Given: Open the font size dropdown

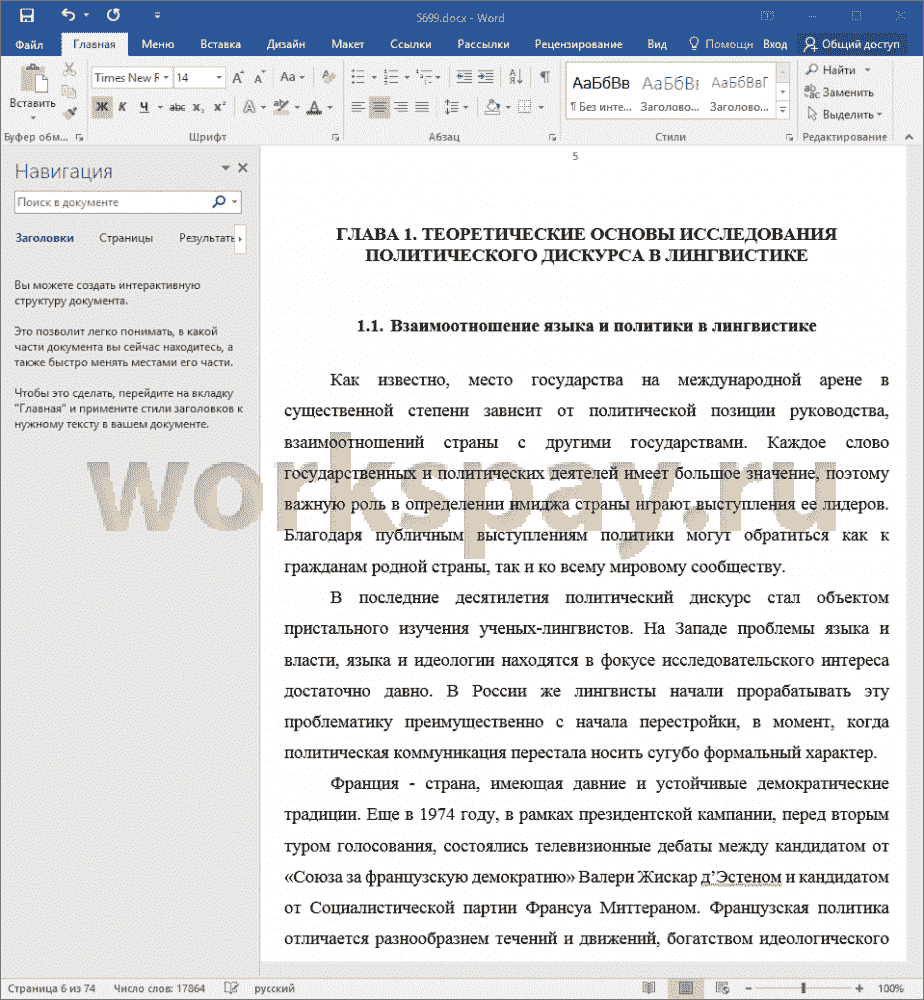Looking at the screenshot, I should pyautogui.click(x=219, y=78).
